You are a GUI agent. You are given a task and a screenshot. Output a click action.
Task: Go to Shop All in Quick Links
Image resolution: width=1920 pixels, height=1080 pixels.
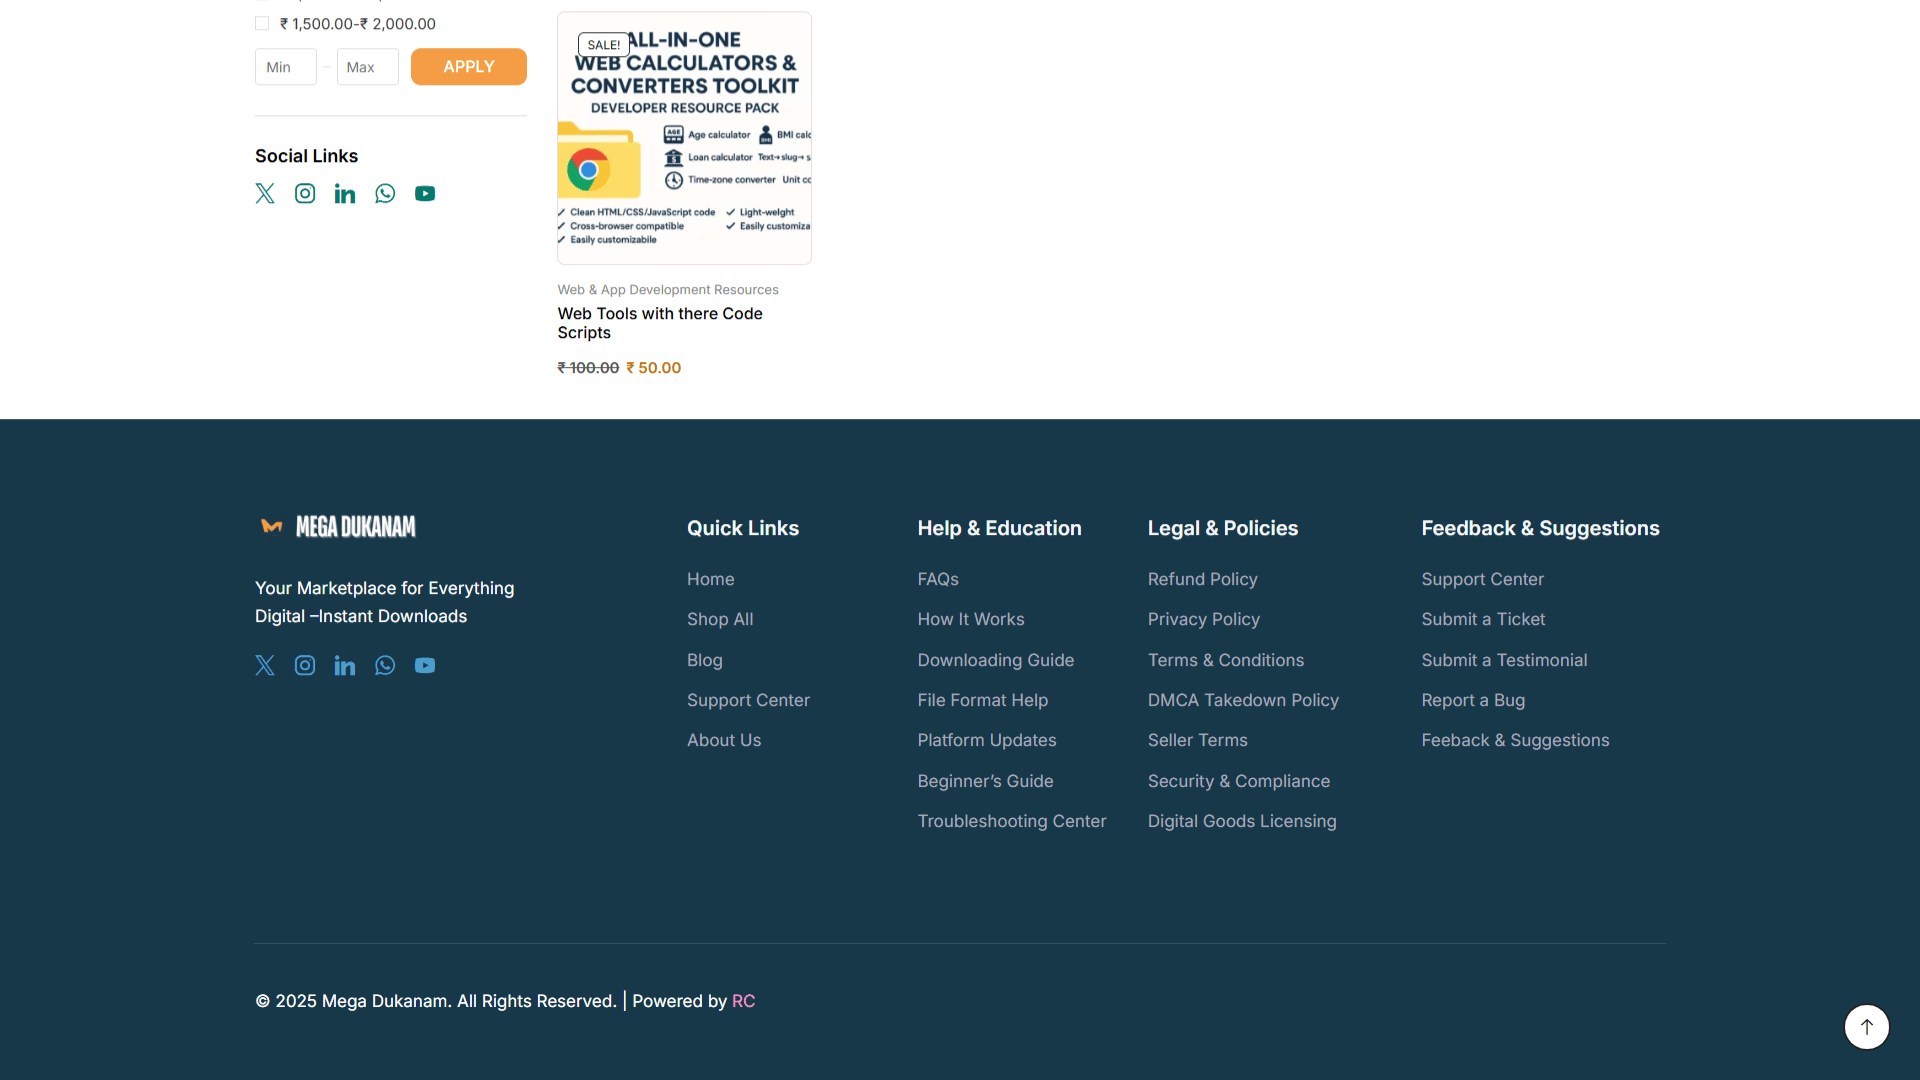(720, 620)
